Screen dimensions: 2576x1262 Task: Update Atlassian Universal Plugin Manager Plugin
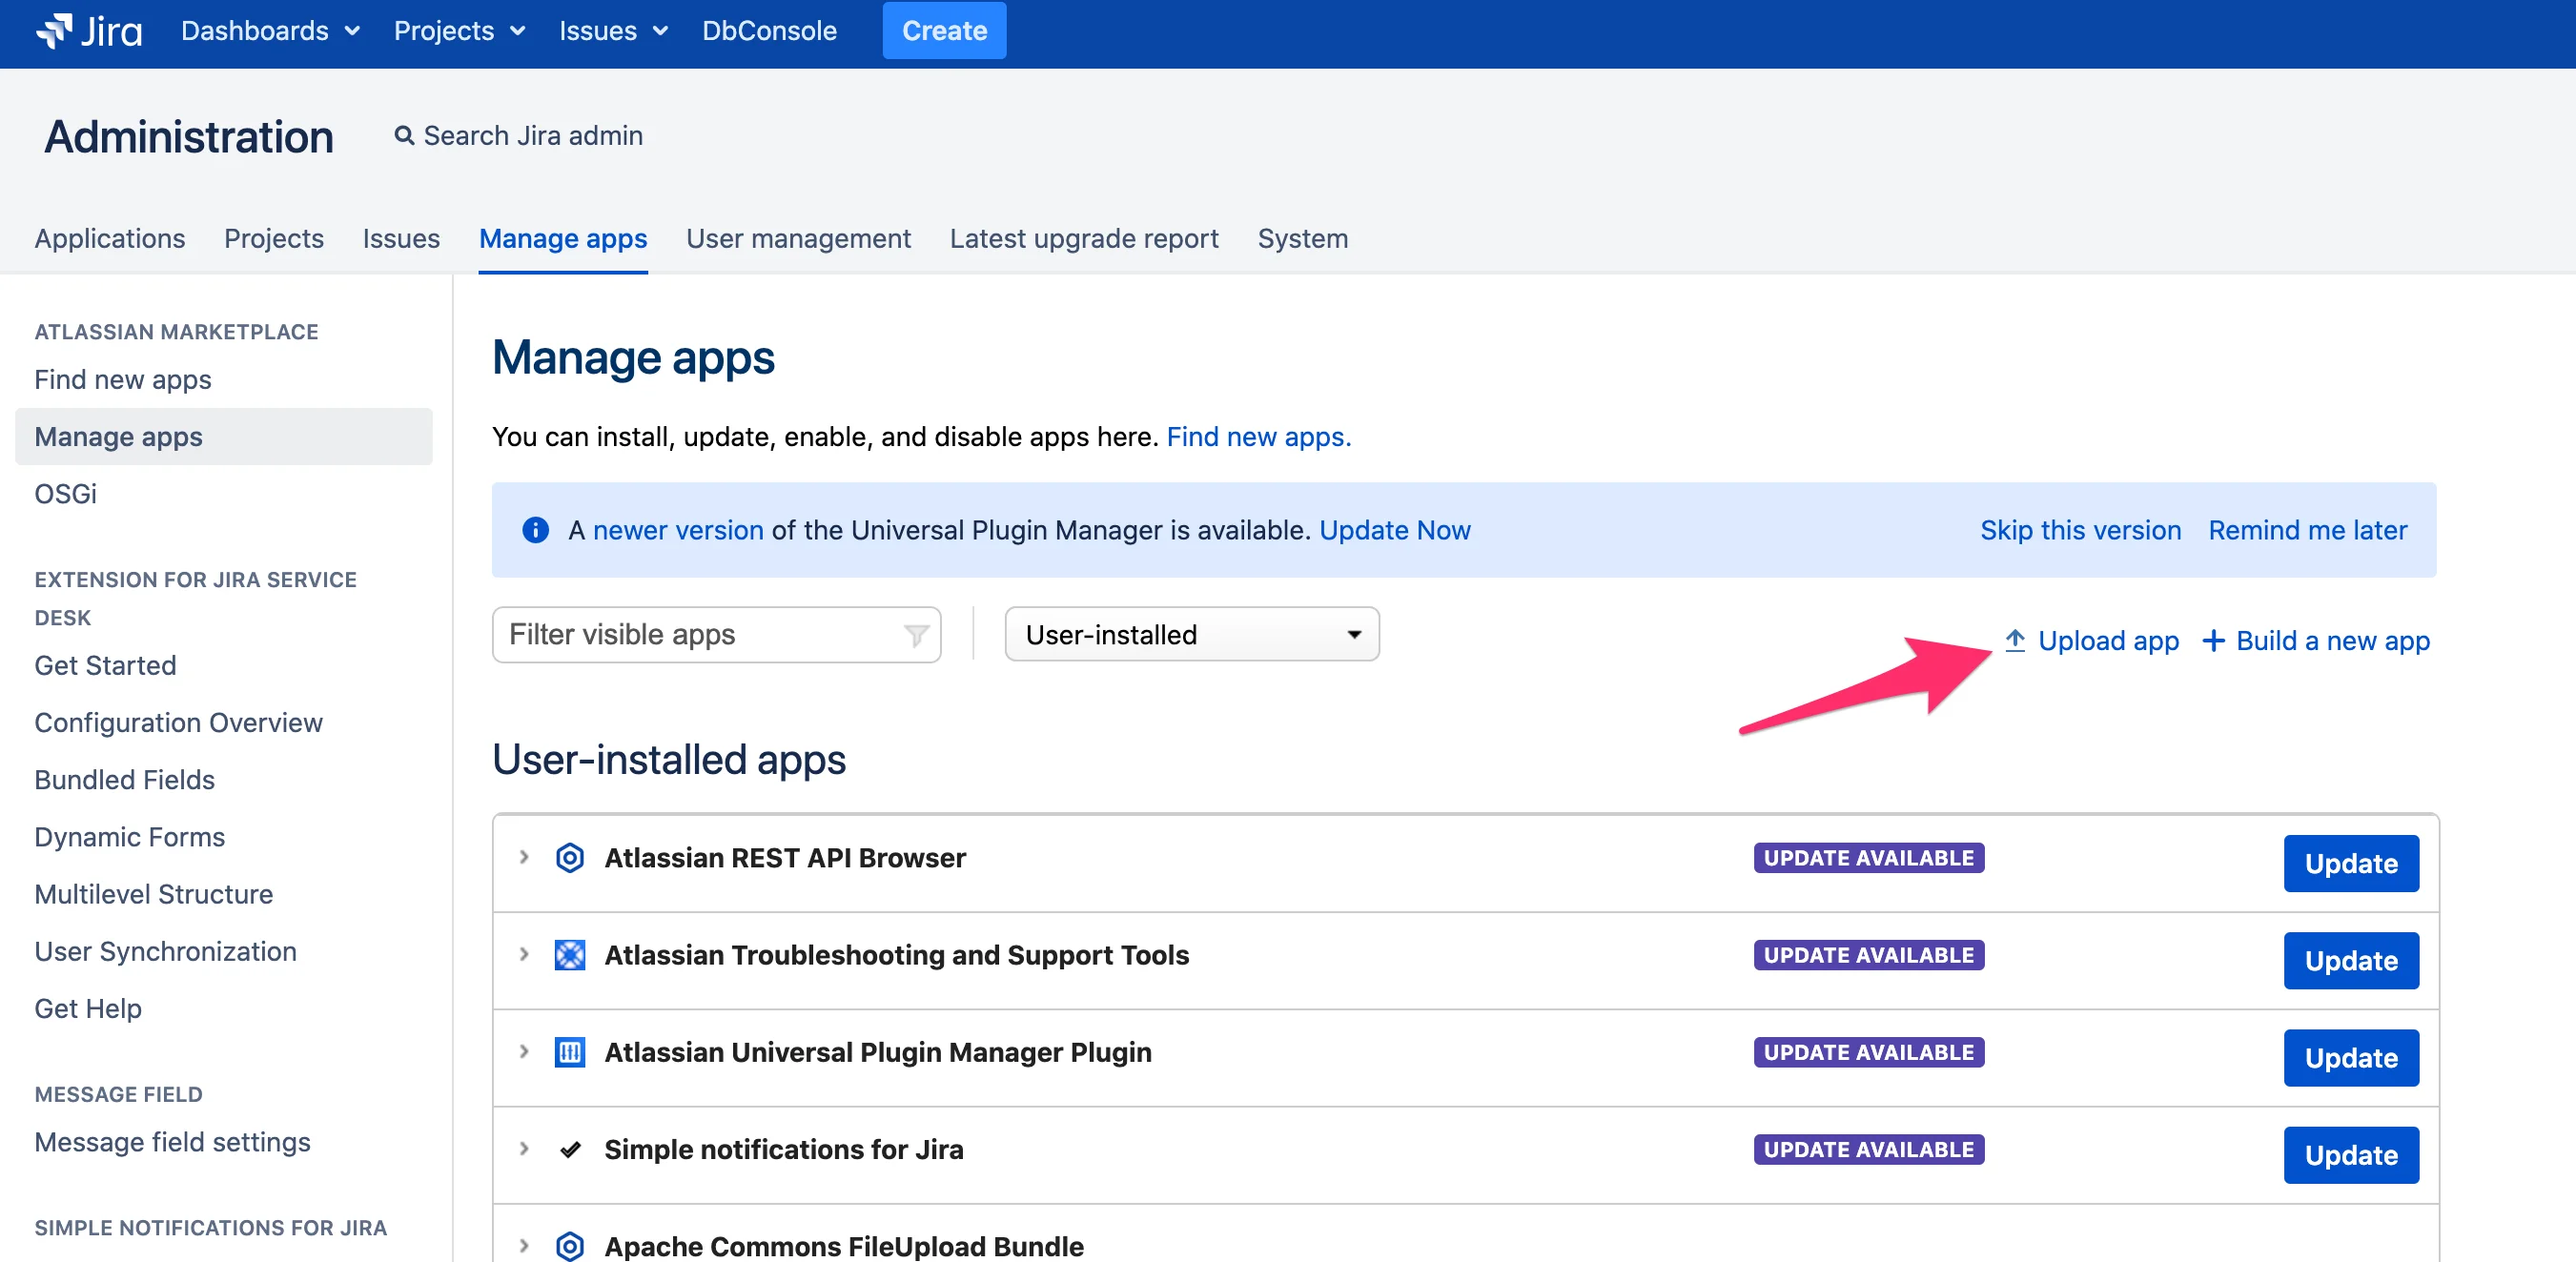(x=2351, y=1058)
